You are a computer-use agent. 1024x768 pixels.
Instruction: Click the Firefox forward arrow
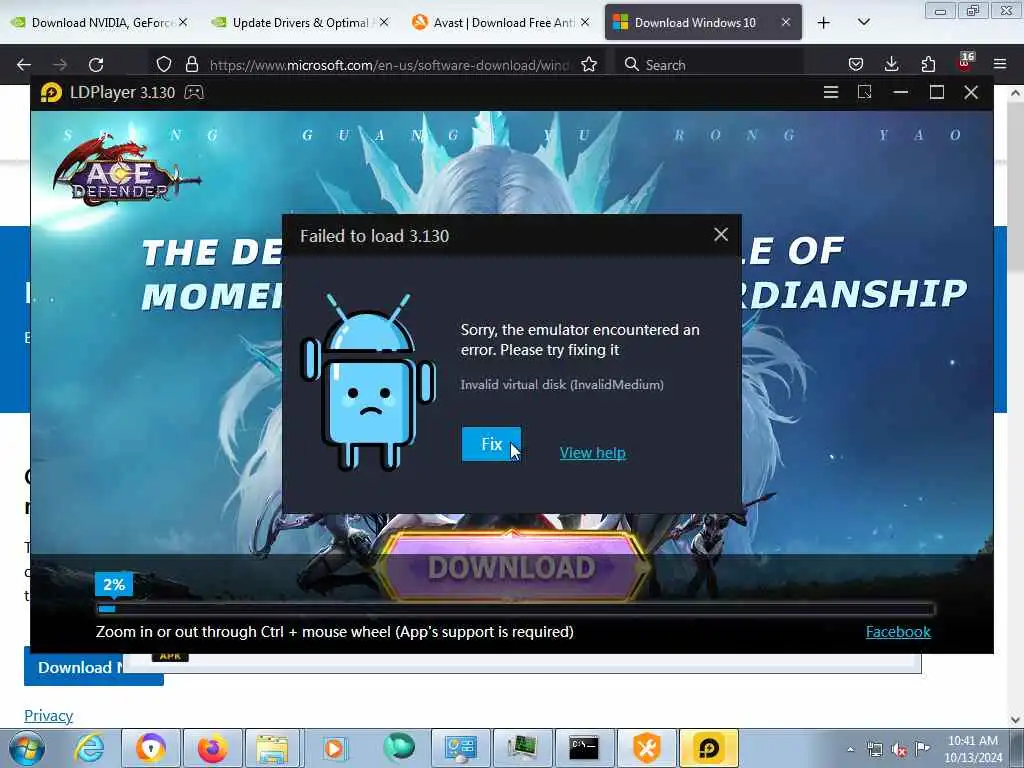click(x=60, y=65)
